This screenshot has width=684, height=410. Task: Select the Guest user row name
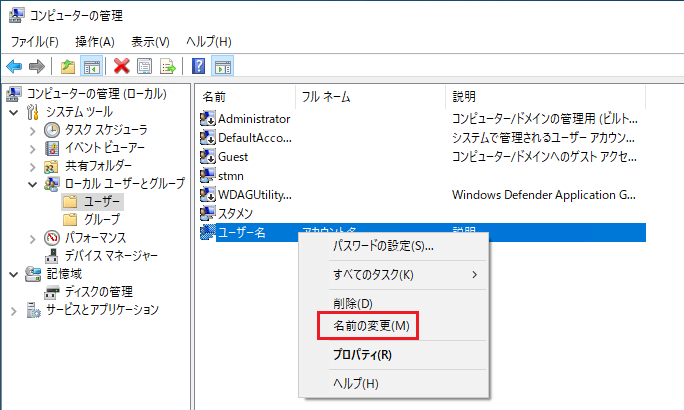pos(233,157)
